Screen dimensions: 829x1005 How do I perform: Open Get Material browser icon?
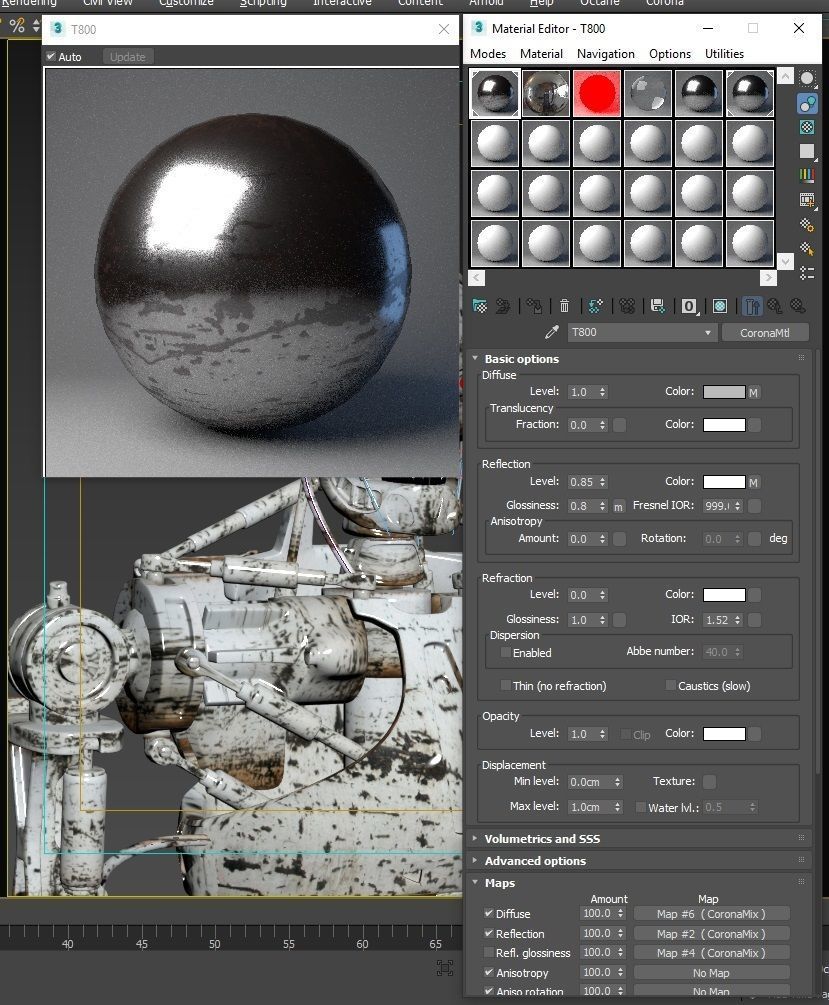click(x=480, y=306)
